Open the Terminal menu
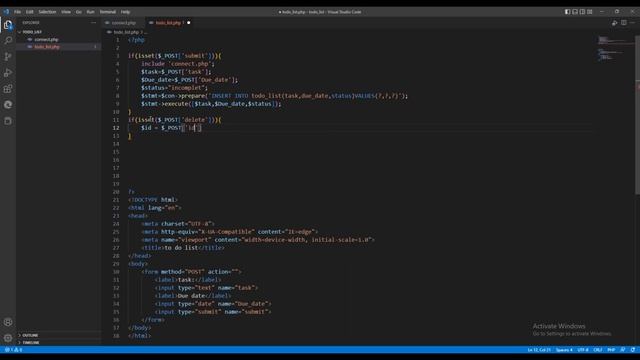Image resolution: width=640 pixels, height=360 pixels. [108, 12]
